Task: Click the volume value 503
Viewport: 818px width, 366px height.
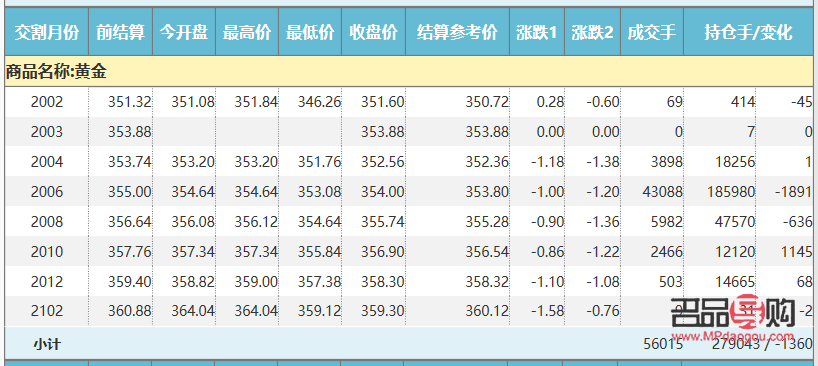Action: [x=670, y=282]
